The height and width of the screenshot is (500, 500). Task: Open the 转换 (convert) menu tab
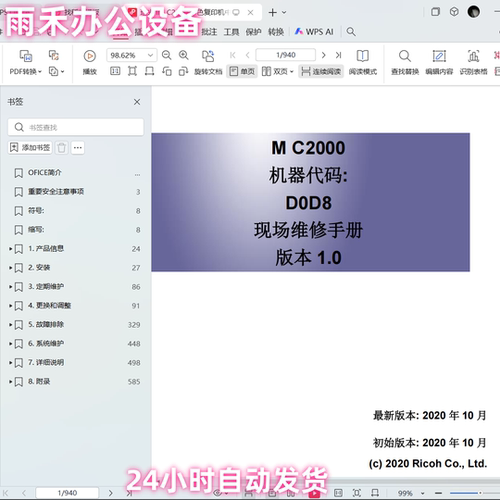coord(276,32)
